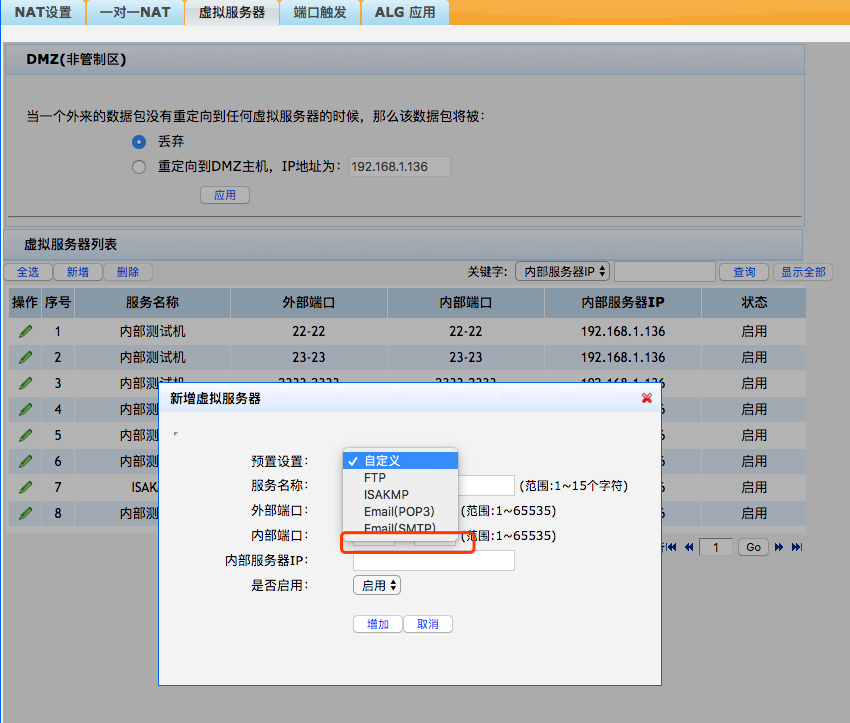Choose Email(POP3) in preset list
Image resolution: width=850 pixels, height=723 pixels.
coord(401,511)
